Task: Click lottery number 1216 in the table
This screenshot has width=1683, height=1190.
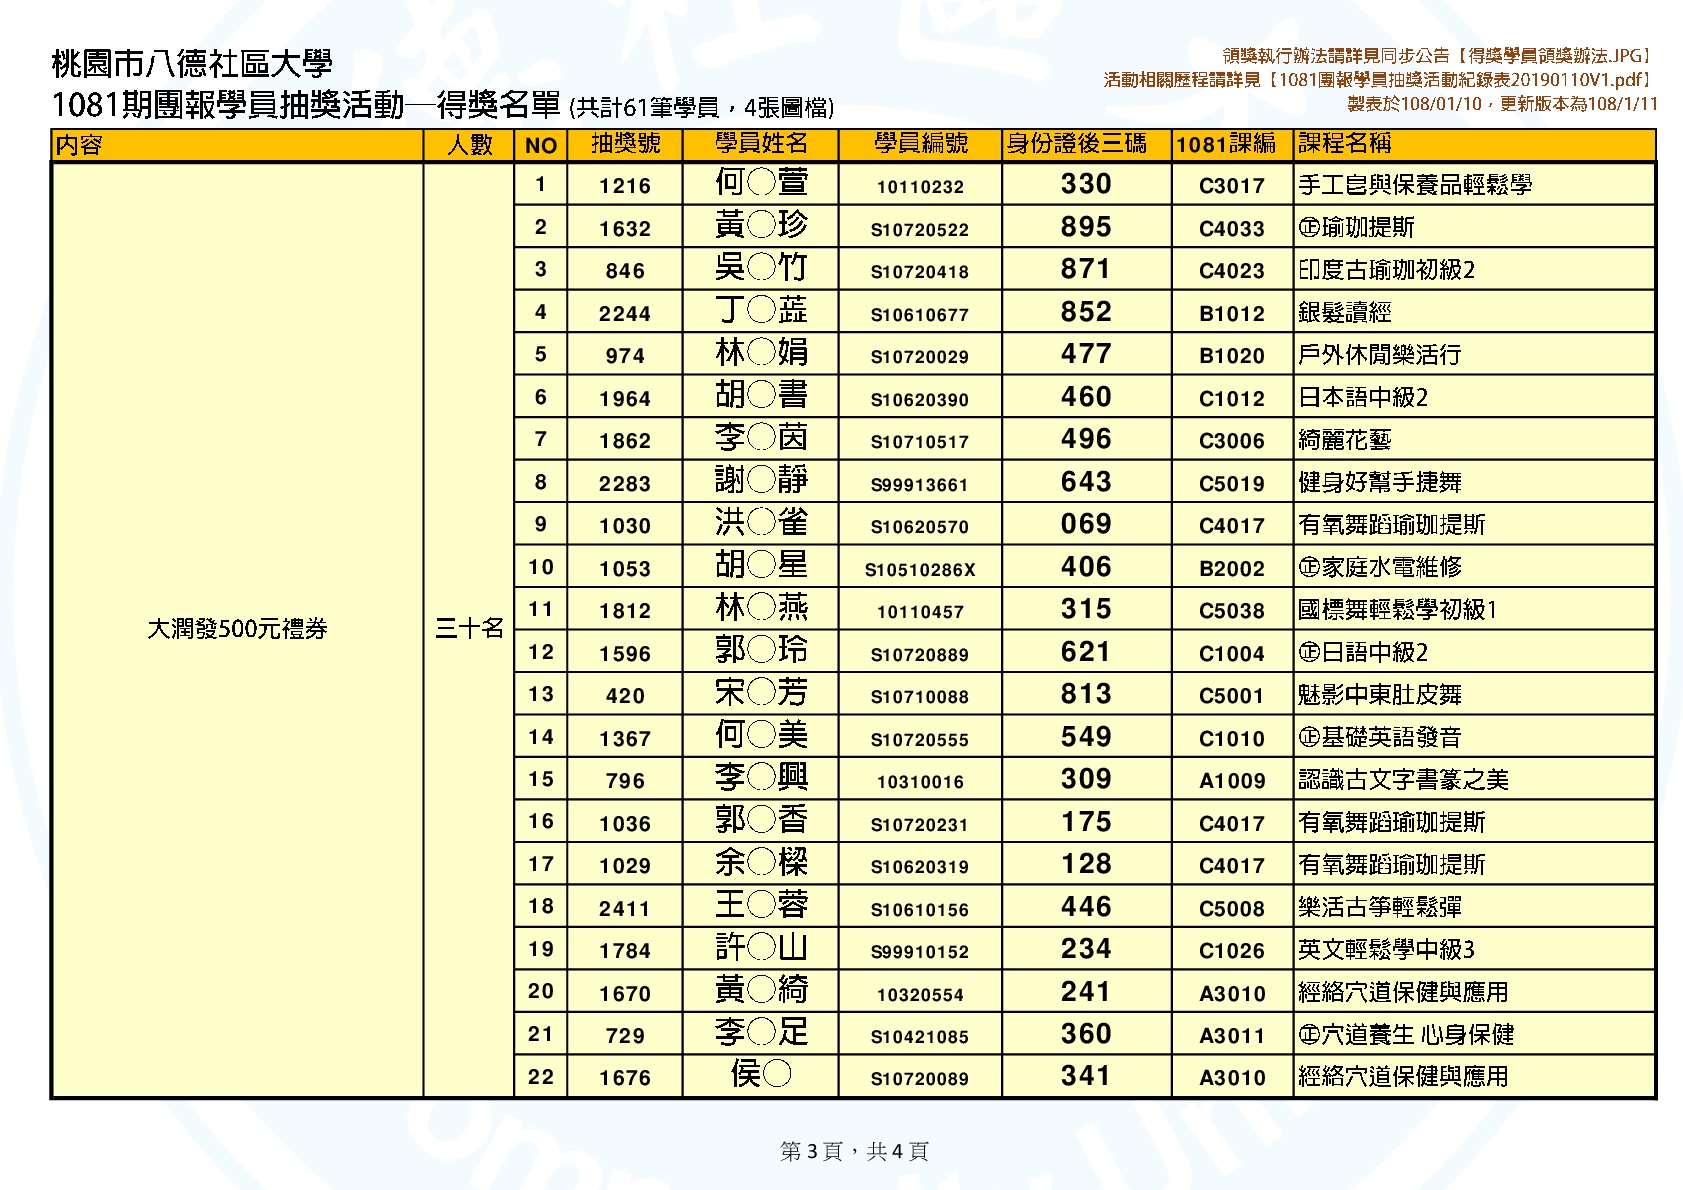Action: point(625,186)
